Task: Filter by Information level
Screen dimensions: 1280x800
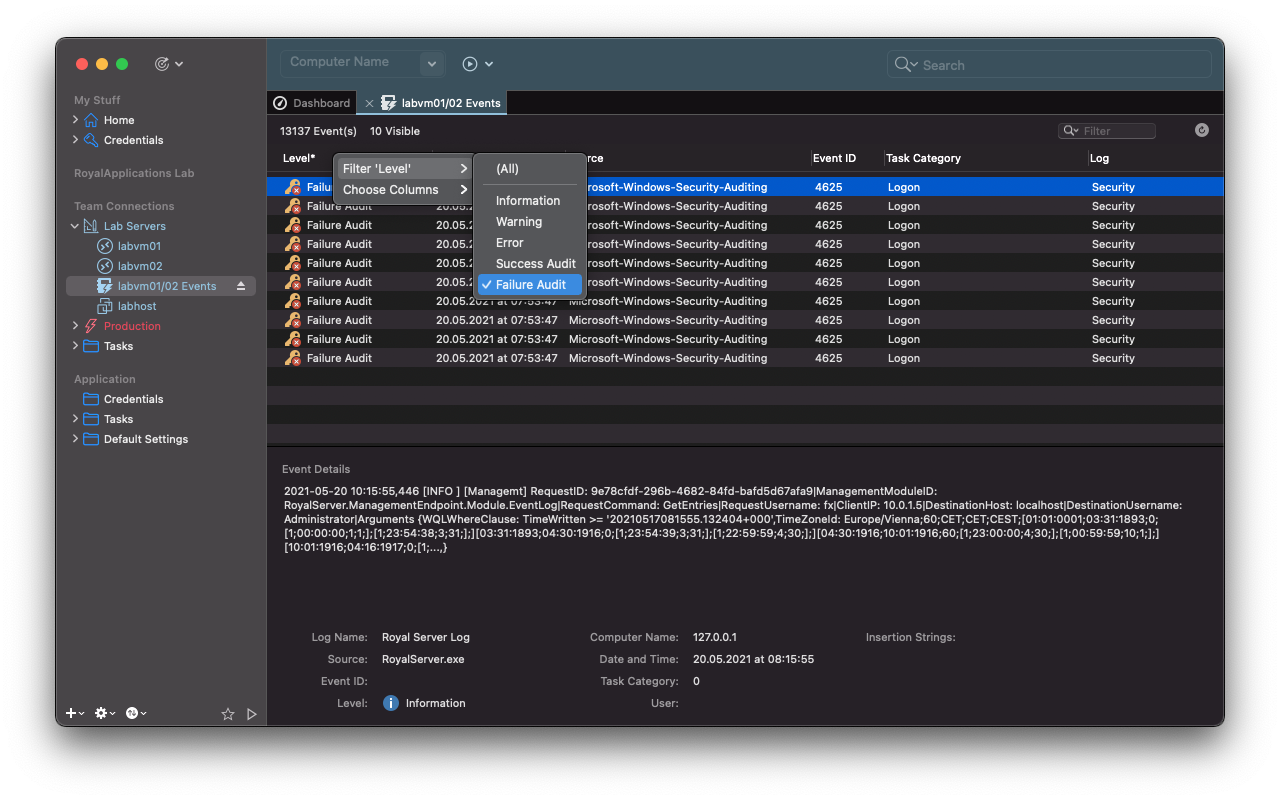Action: pyautogui.click(x=530, y=201)
